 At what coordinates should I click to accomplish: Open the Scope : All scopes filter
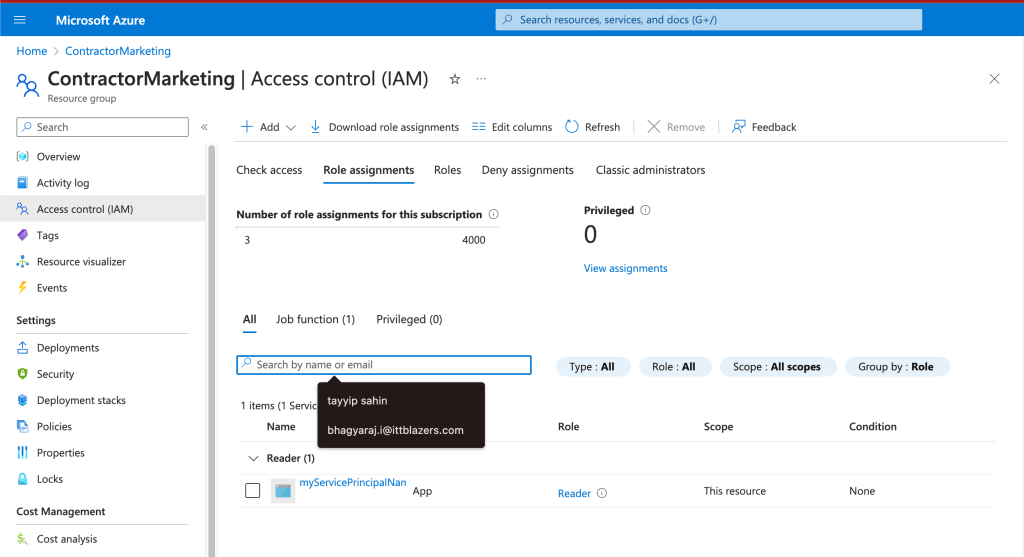pyautogui.click(x=777, y=367)
